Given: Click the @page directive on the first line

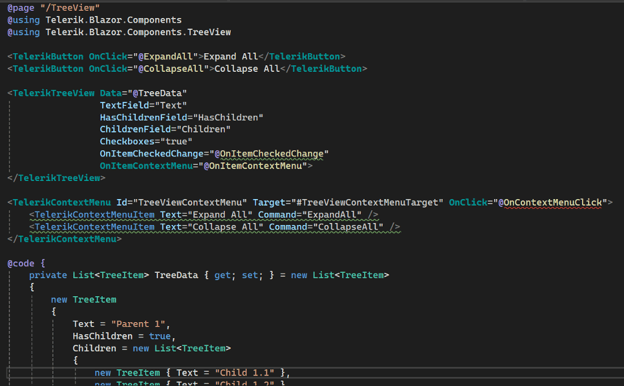Looking at the screenshot, I should 21,8.
